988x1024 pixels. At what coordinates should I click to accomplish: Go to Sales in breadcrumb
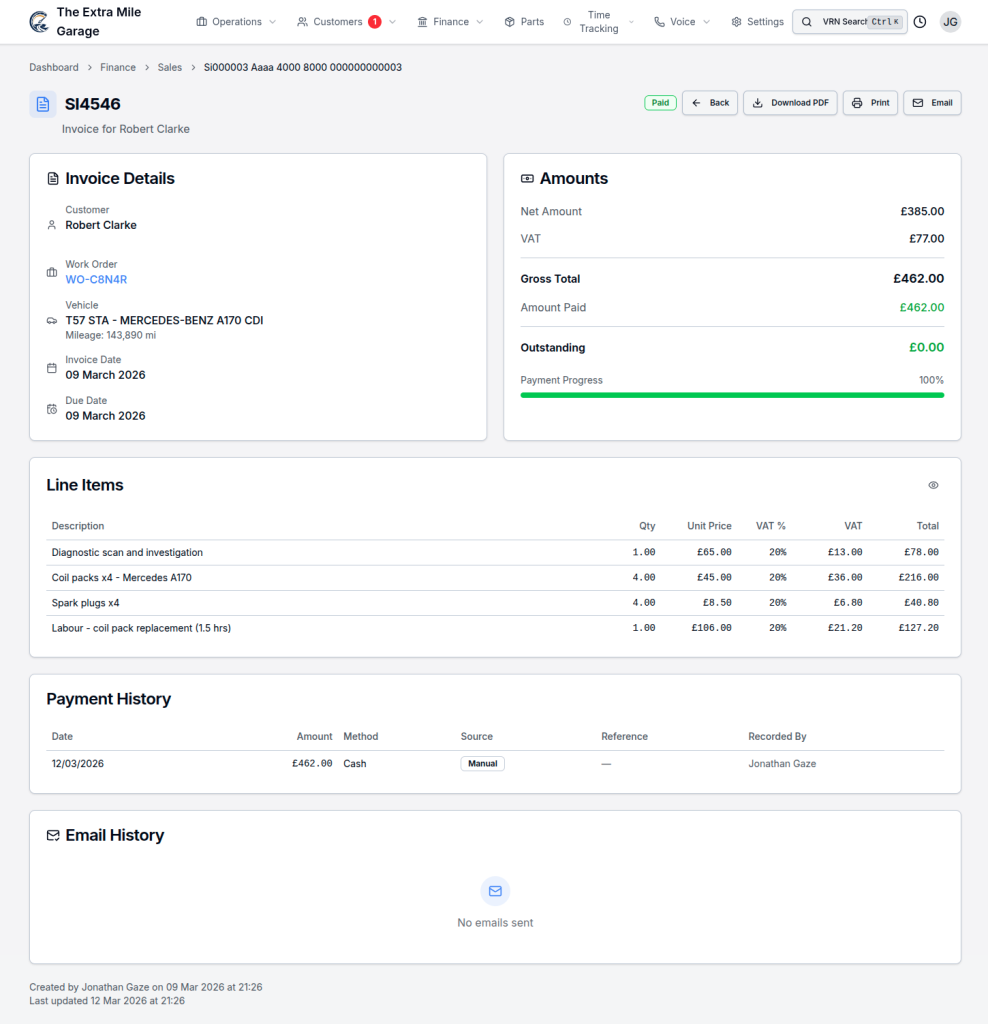point(170,68)
